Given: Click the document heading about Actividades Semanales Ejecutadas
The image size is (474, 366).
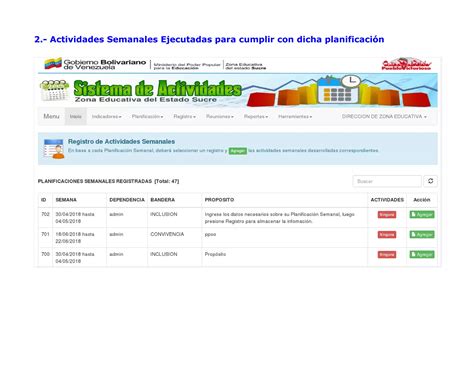Looking at the screenshot, I should (209, 39).
